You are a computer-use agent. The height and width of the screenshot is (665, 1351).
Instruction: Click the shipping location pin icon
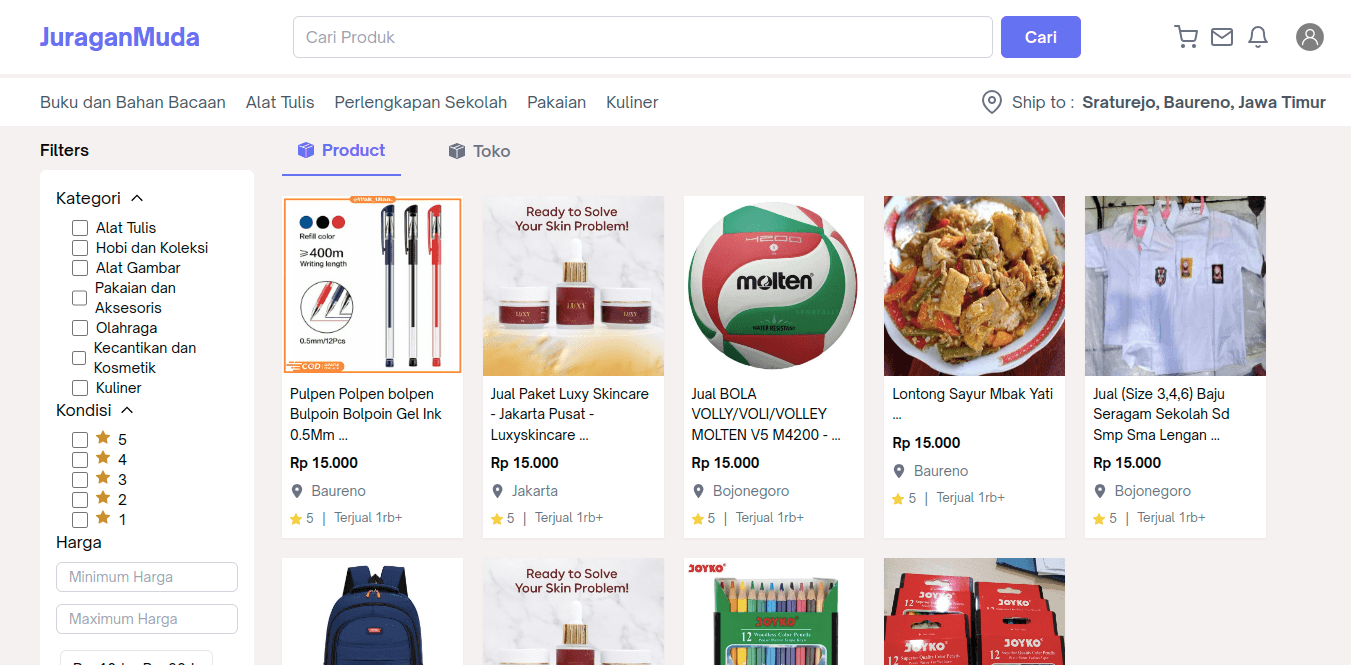click(991, 102)
